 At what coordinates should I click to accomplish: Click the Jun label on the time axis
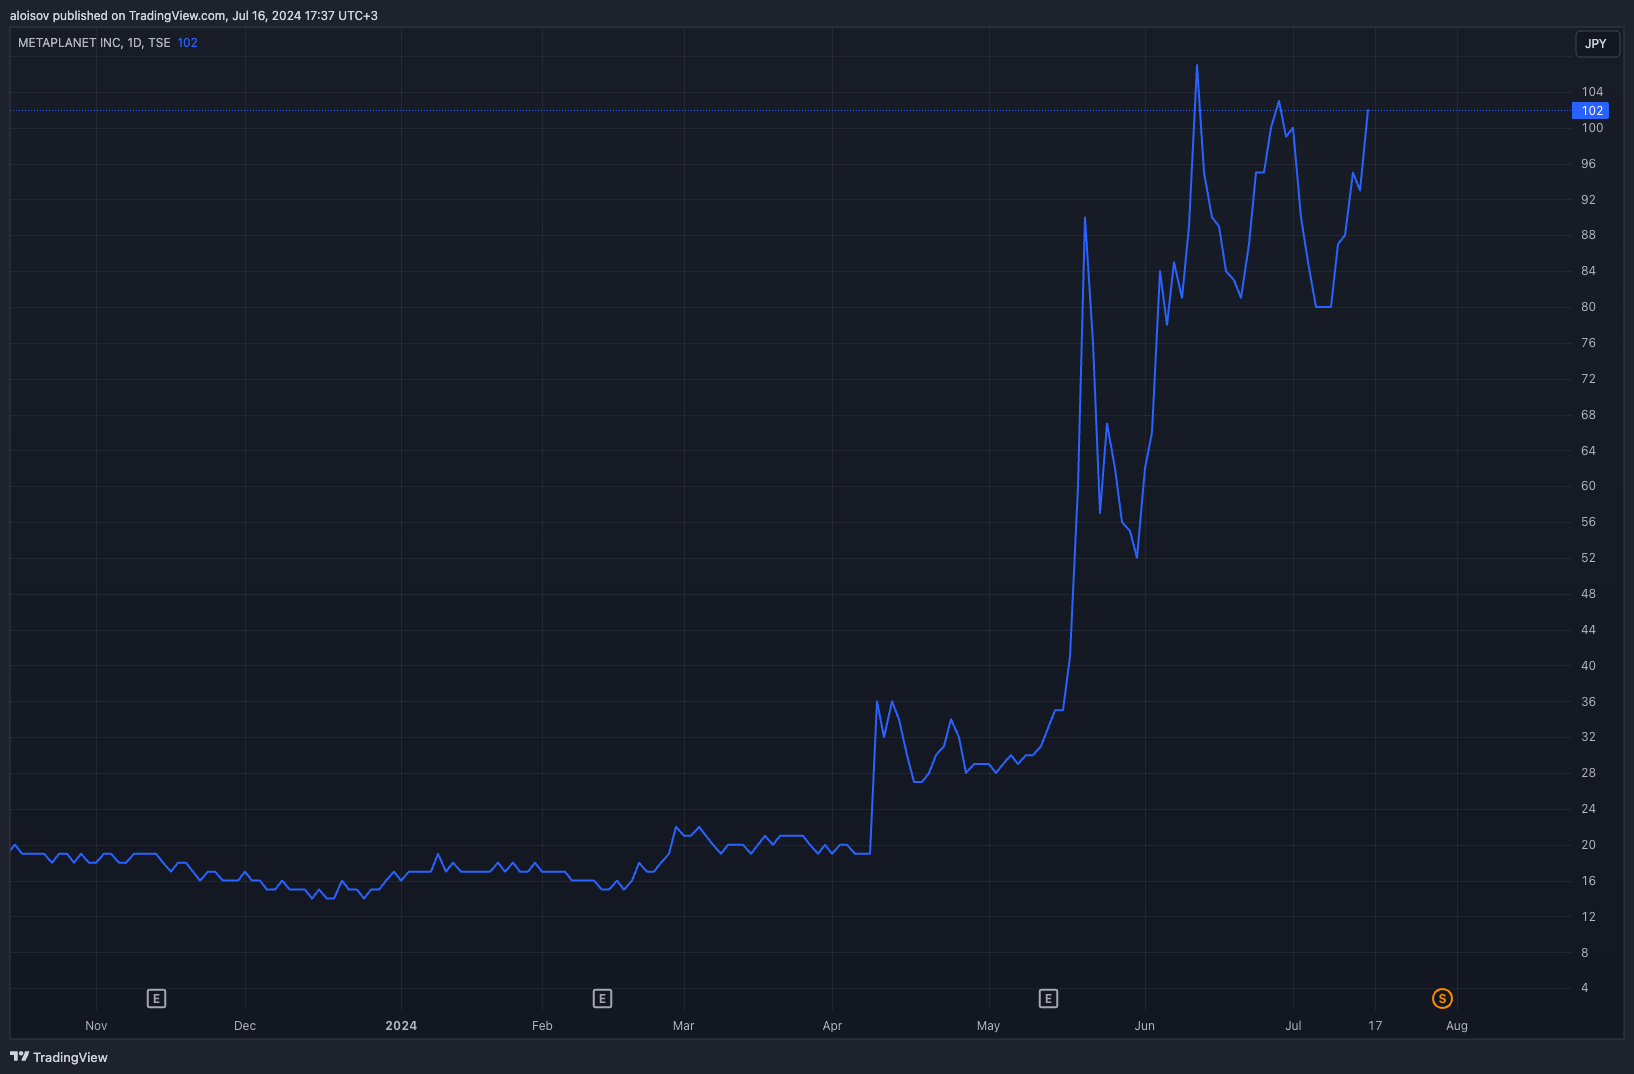point(1144,1026)
